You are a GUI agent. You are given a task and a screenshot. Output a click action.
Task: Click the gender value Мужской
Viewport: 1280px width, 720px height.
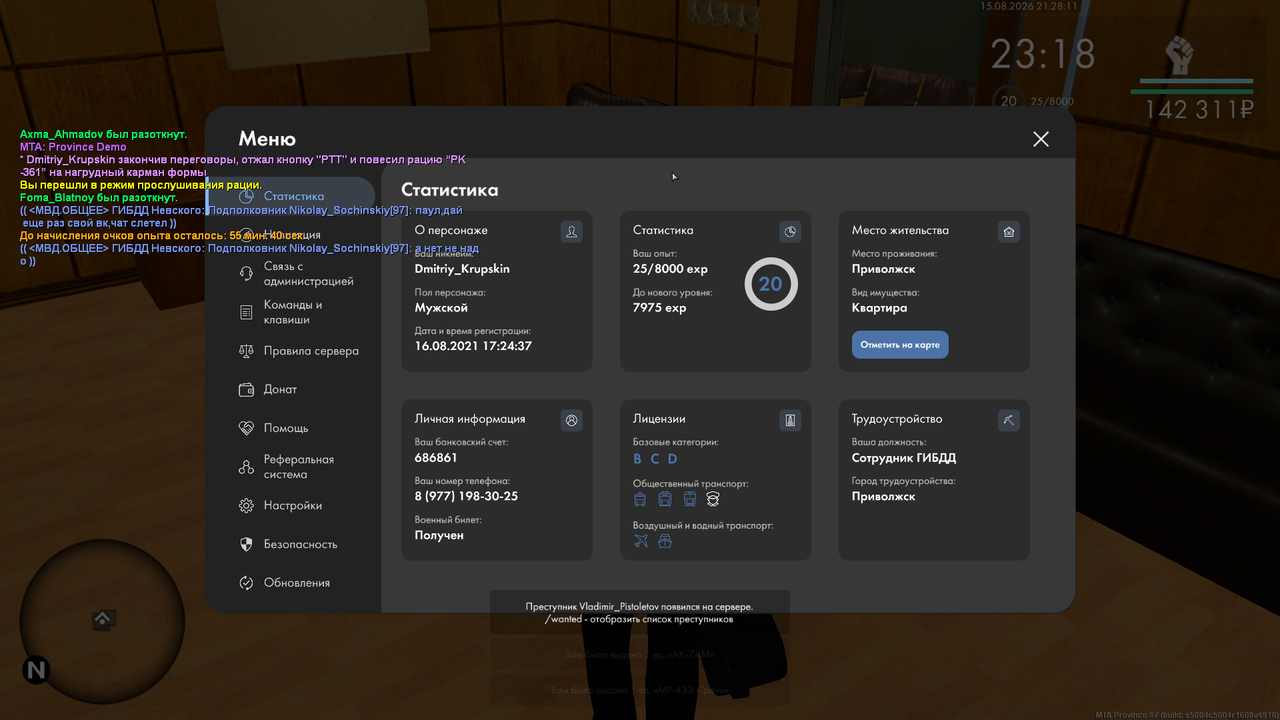[x=441, y=308]
